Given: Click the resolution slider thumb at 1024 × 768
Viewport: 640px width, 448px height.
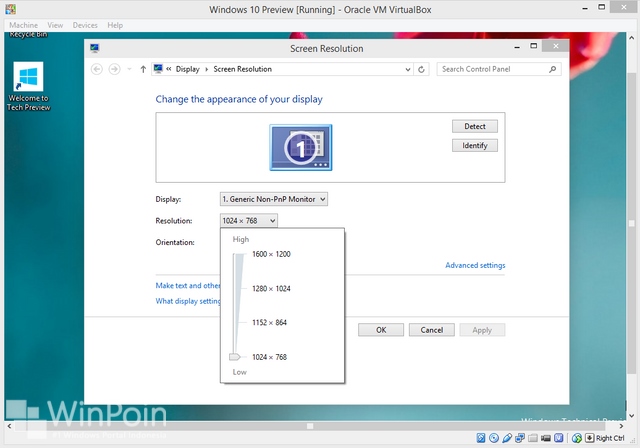Looking at the screenshot, I should click(x=234, y=357).
